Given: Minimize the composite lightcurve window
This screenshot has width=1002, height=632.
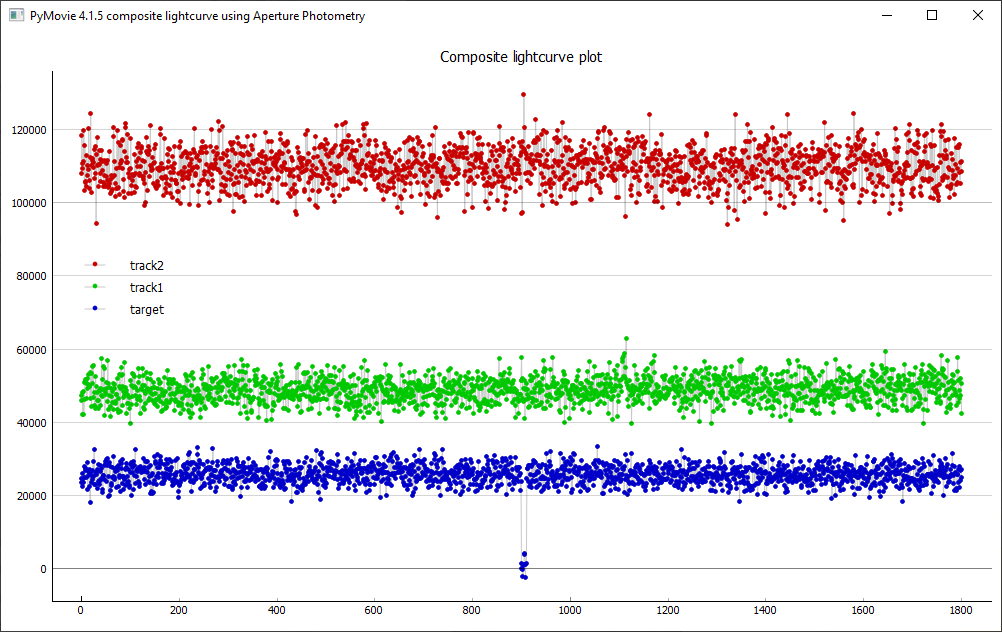Looking at the screenshot, I should 885,16.
